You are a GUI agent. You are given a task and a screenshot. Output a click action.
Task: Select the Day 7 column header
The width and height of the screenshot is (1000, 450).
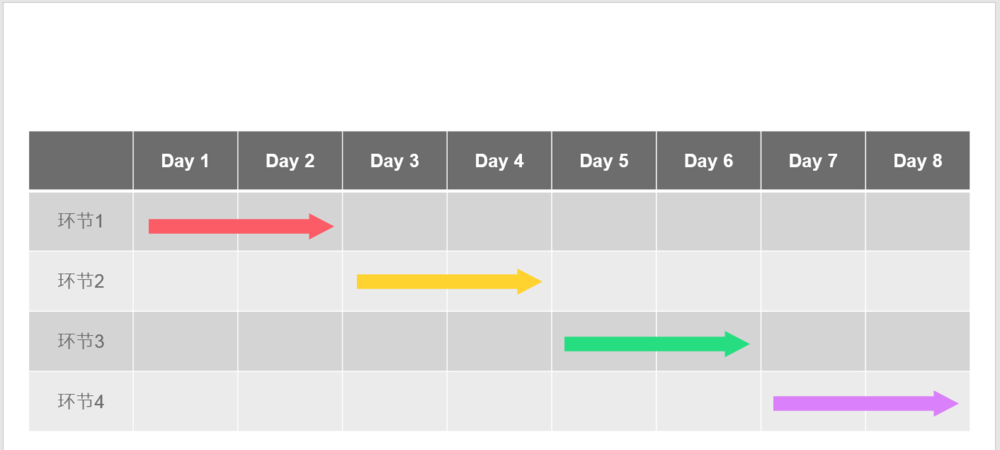point(813,161)
